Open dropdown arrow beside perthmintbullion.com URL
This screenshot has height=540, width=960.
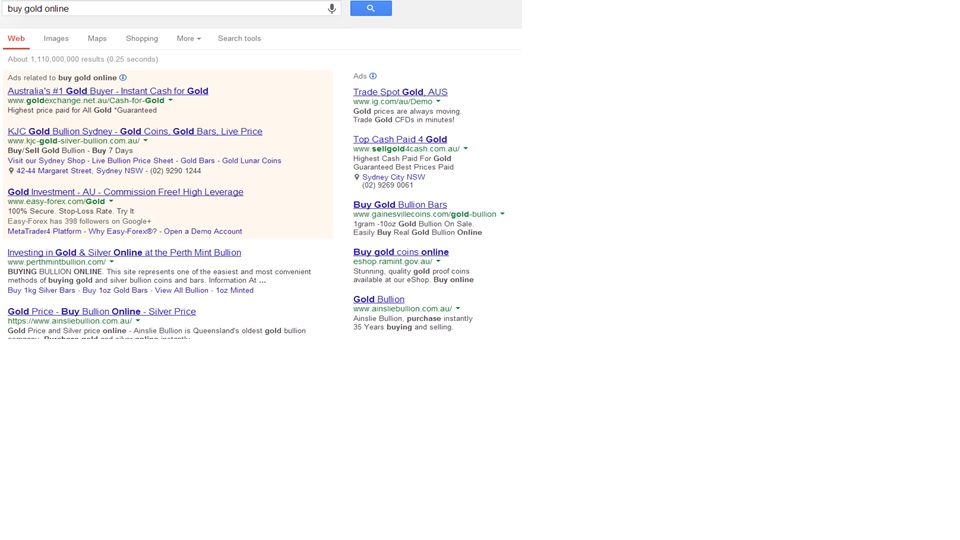point(111,262)
